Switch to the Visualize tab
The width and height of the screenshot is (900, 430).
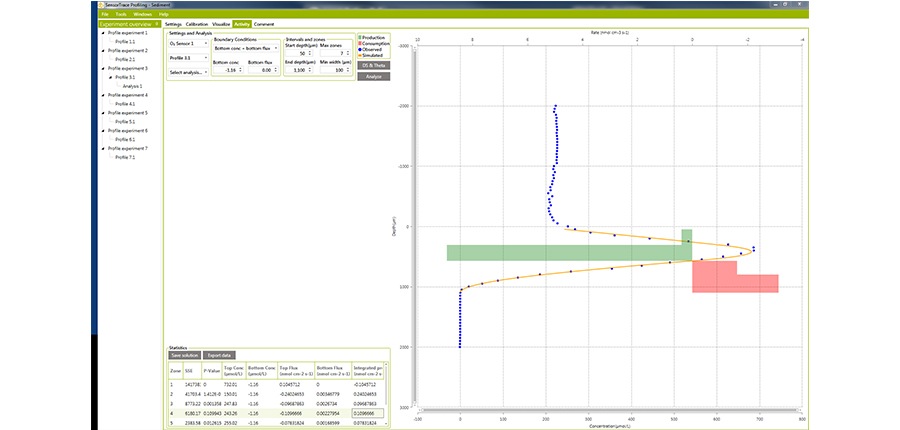221,24
